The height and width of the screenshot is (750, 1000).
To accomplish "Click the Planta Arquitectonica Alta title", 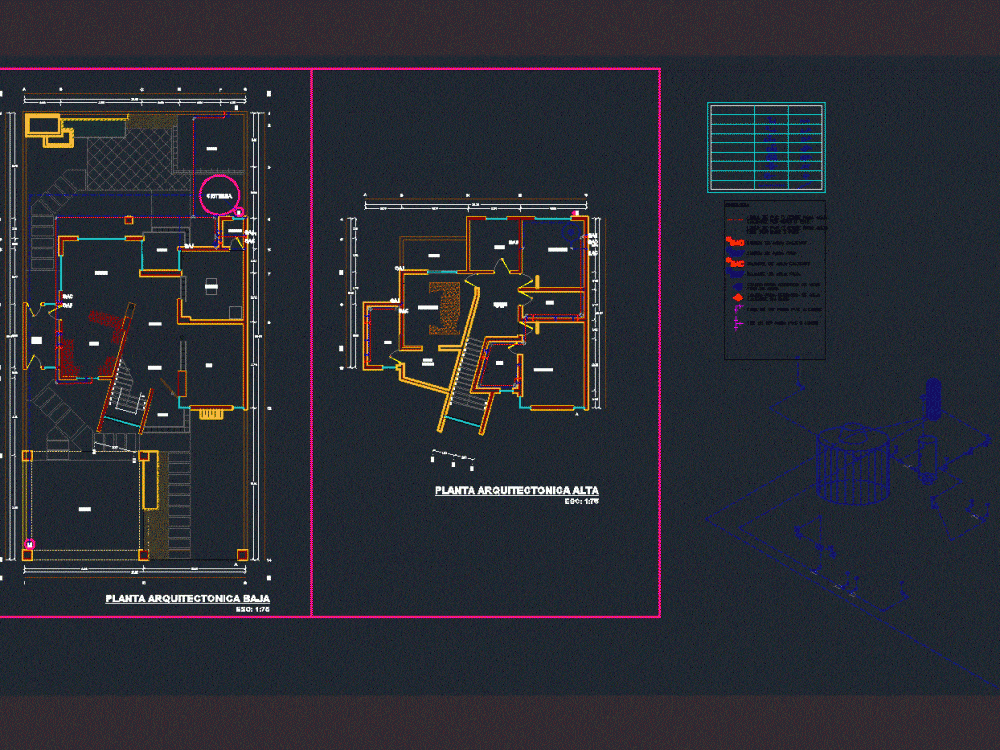I will coord(516,490).
